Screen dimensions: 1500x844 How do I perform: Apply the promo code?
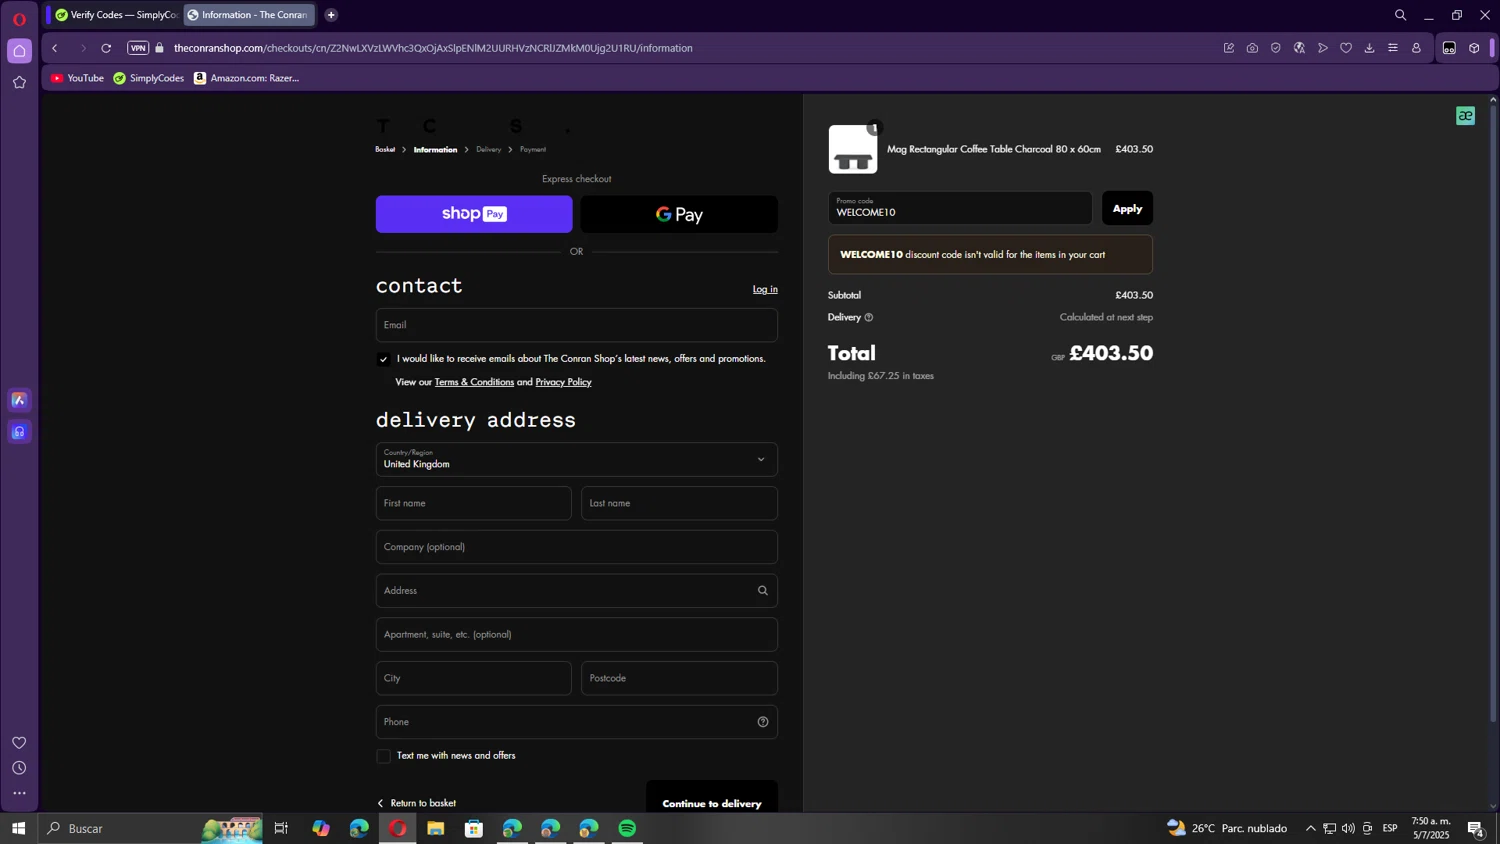click(x=1127, y=208)
